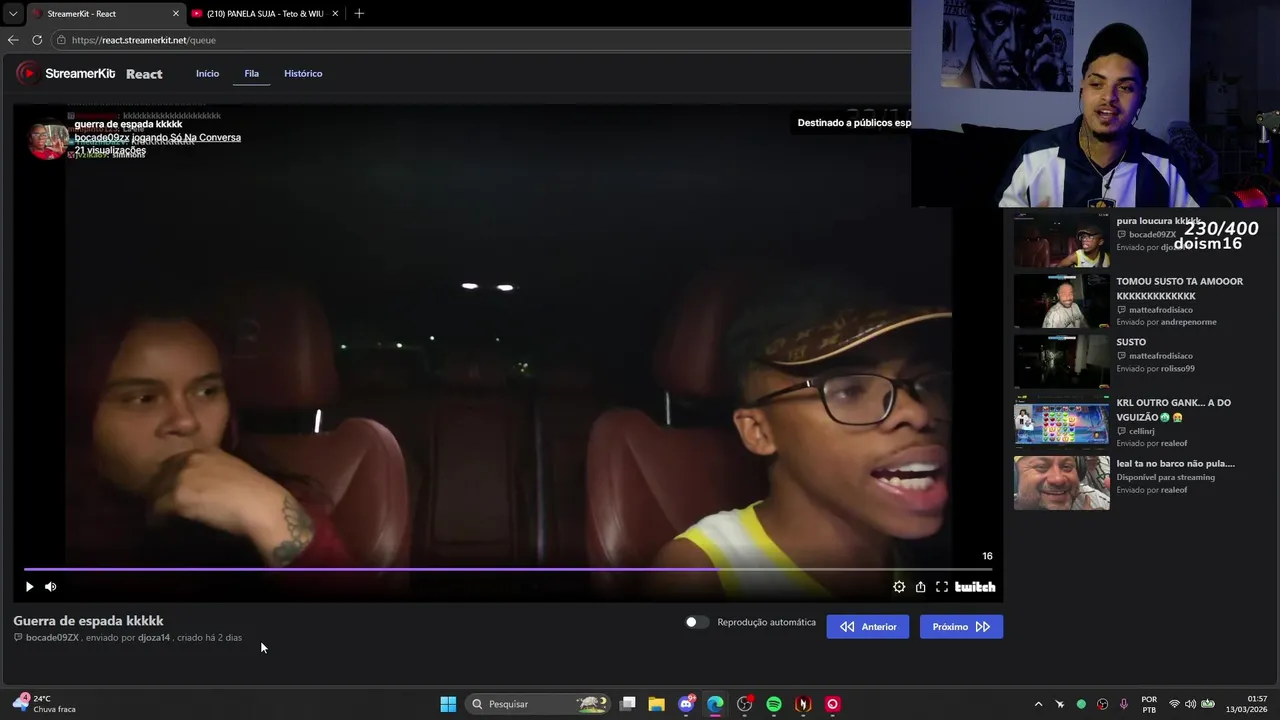Image resolution: width=1280 pixels, height=720 pixels.
Task: Open the OBS Studio taskbar icon
Action: 744,704
